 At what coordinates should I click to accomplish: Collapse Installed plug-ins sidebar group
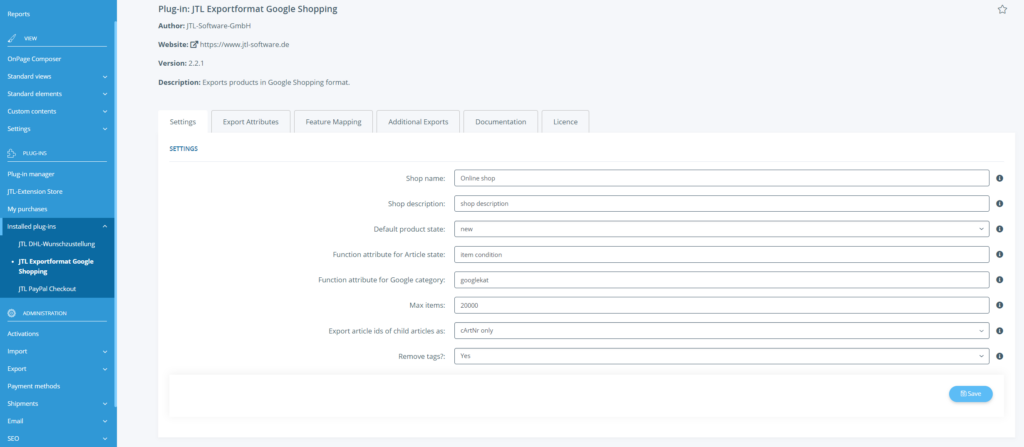(x=57, y=227)
